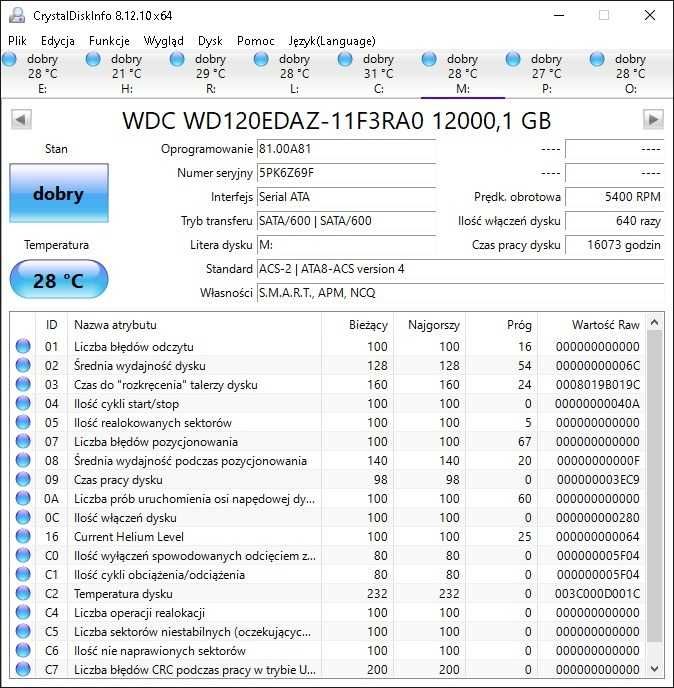The image size is (674, 688).
Task: Click the blue 'dobry' health status button
Action: [59, 193]
